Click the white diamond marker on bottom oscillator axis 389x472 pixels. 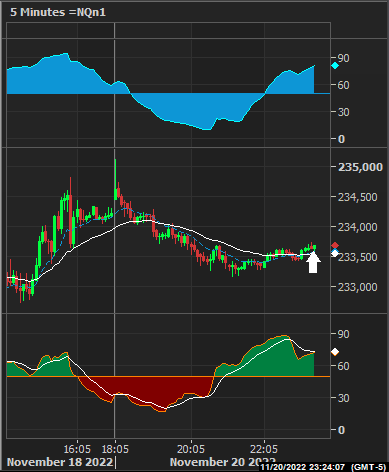(x=335, y=352)
